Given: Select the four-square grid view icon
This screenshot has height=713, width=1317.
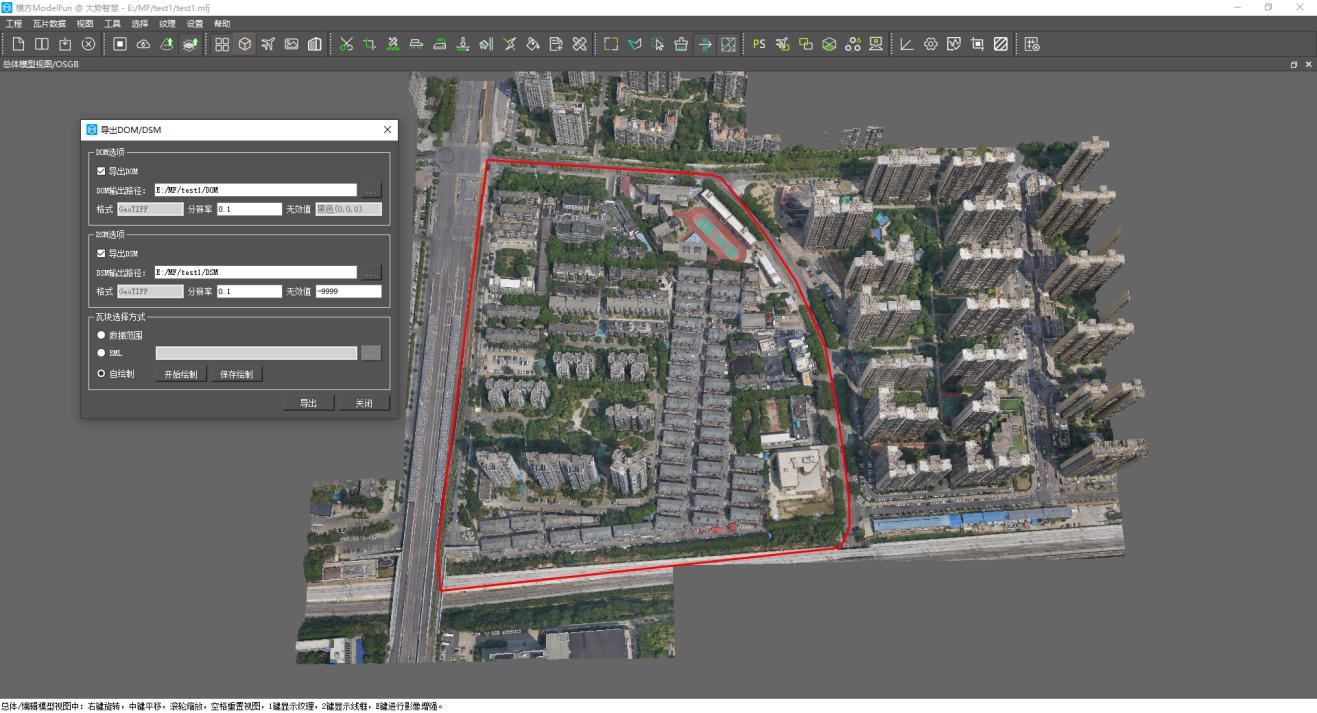Looking at the screenshot, I should click(222, 44).
